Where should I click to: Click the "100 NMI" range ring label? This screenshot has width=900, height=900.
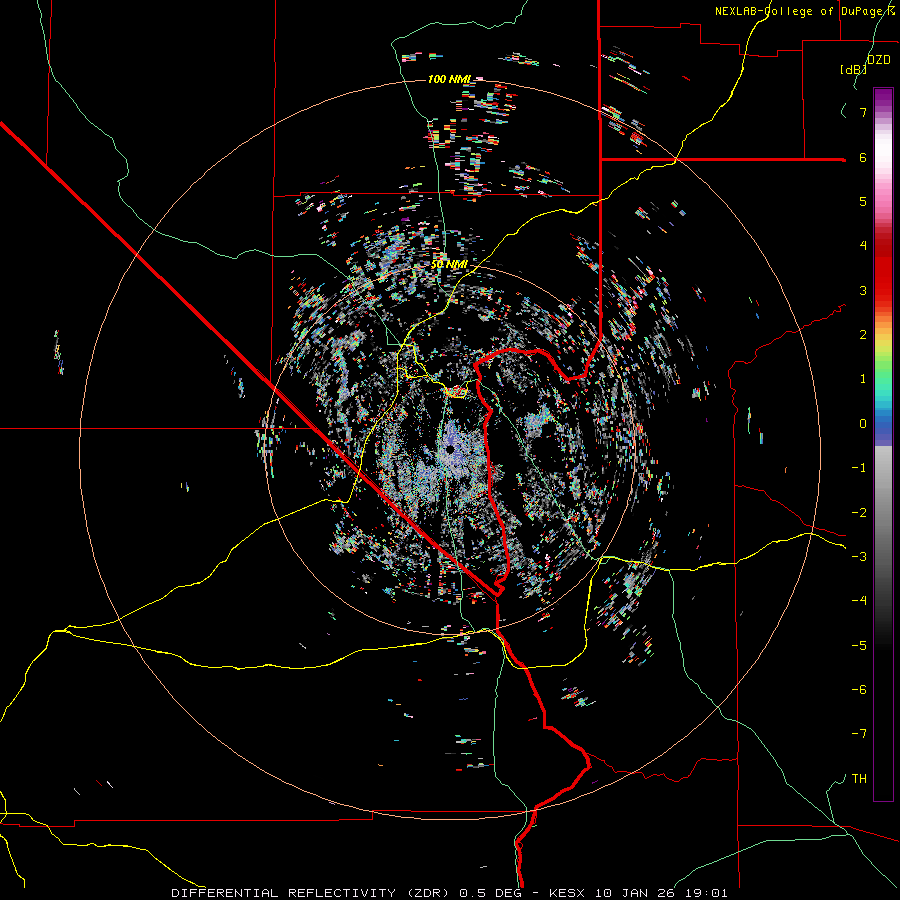pyautogui.click(x=449, y=79)
